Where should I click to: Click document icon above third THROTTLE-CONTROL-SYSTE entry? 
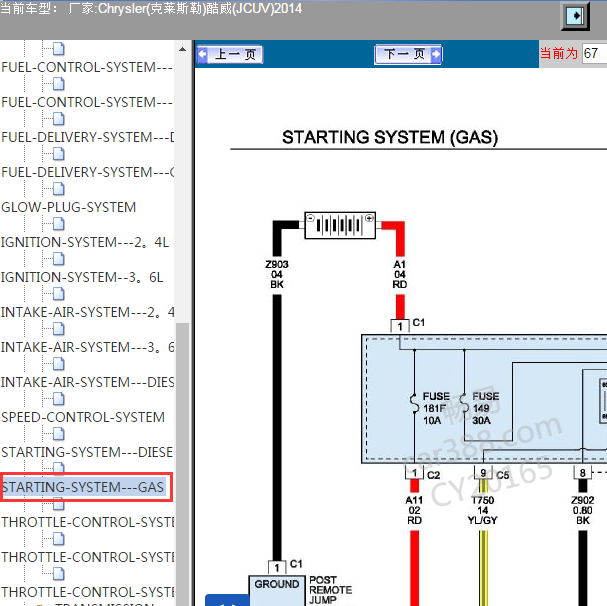point(58,573)
